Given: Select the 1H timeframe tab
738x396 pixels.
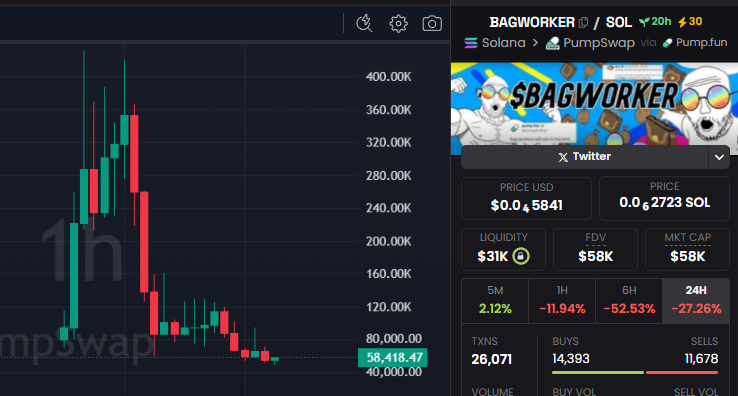Looking at the screenshot, I should pos(562,300).
